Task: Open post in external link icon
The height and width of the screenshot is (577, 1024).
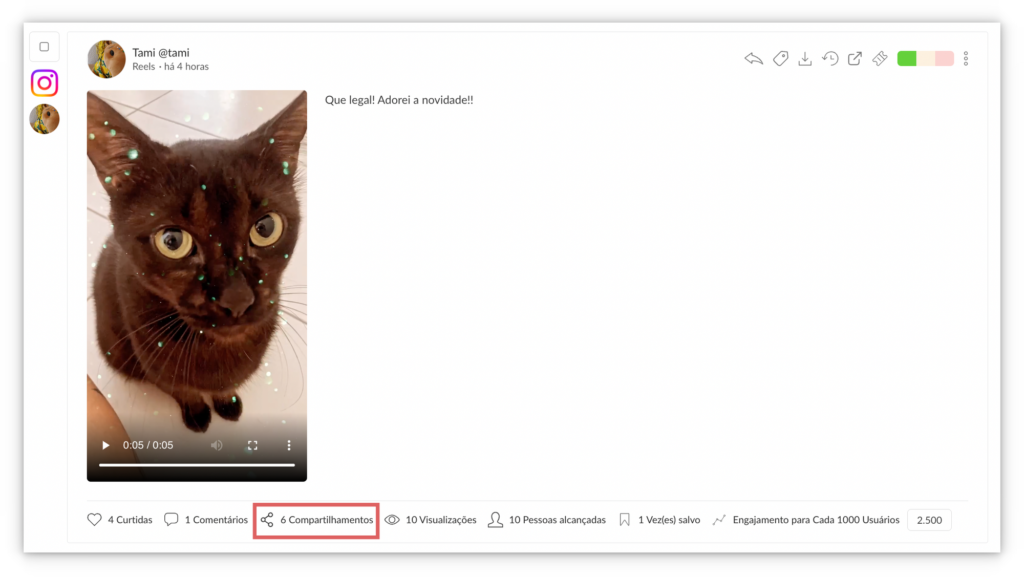Action: [855, 59]
